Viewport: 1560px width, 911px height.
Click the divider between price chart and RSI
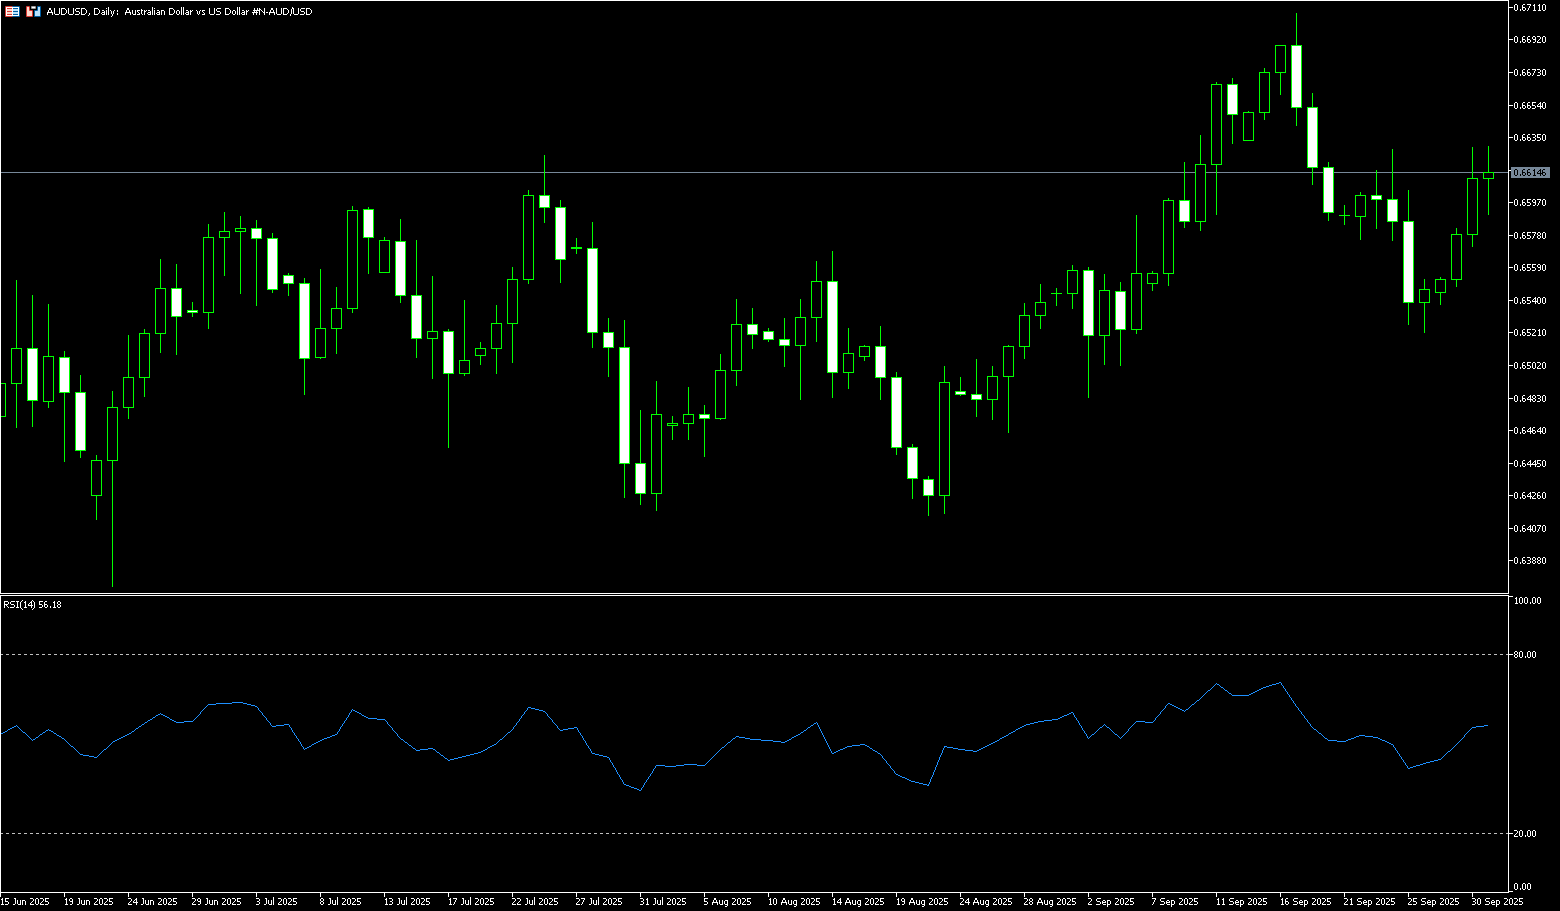pyautogui.click(x=750, y=595)
